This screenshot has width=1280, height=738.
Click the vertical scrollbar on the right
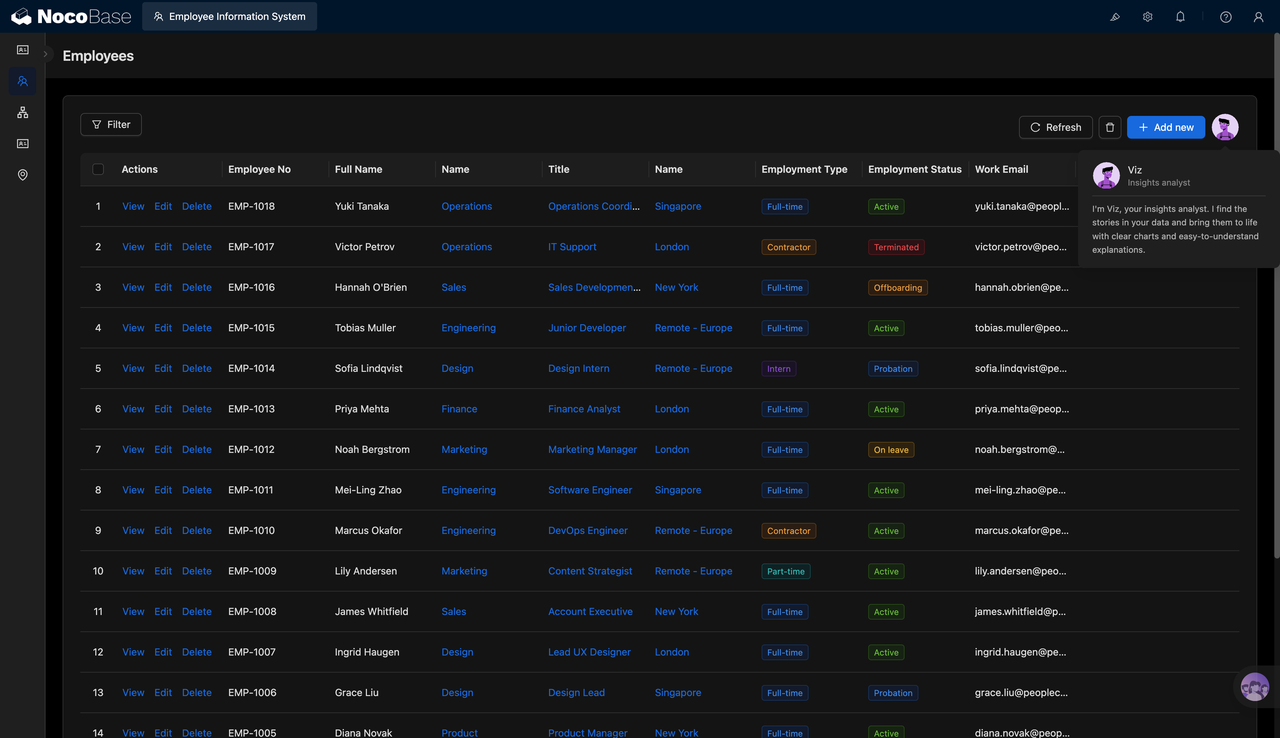(x=1275, y=300)
